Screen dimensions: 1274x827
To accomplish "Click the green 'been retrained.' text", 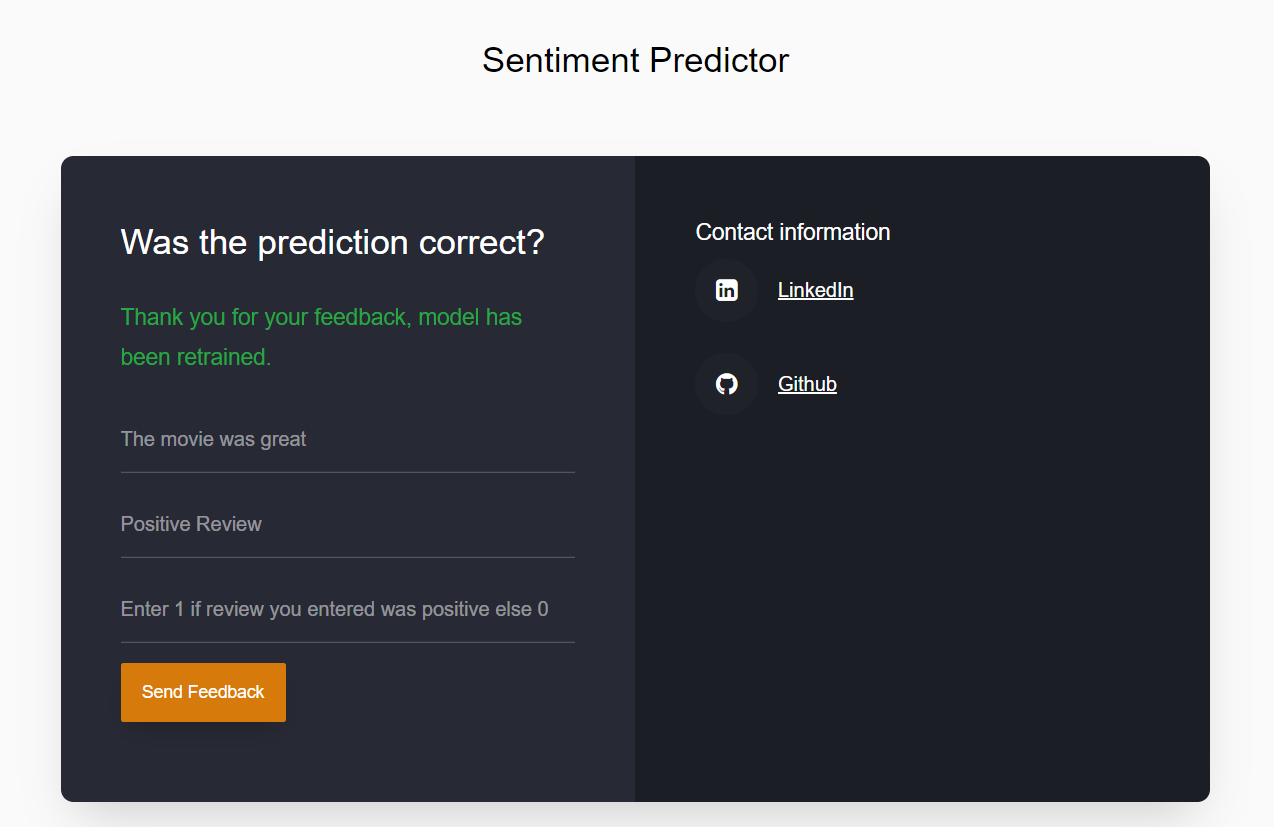I will 196,357.
